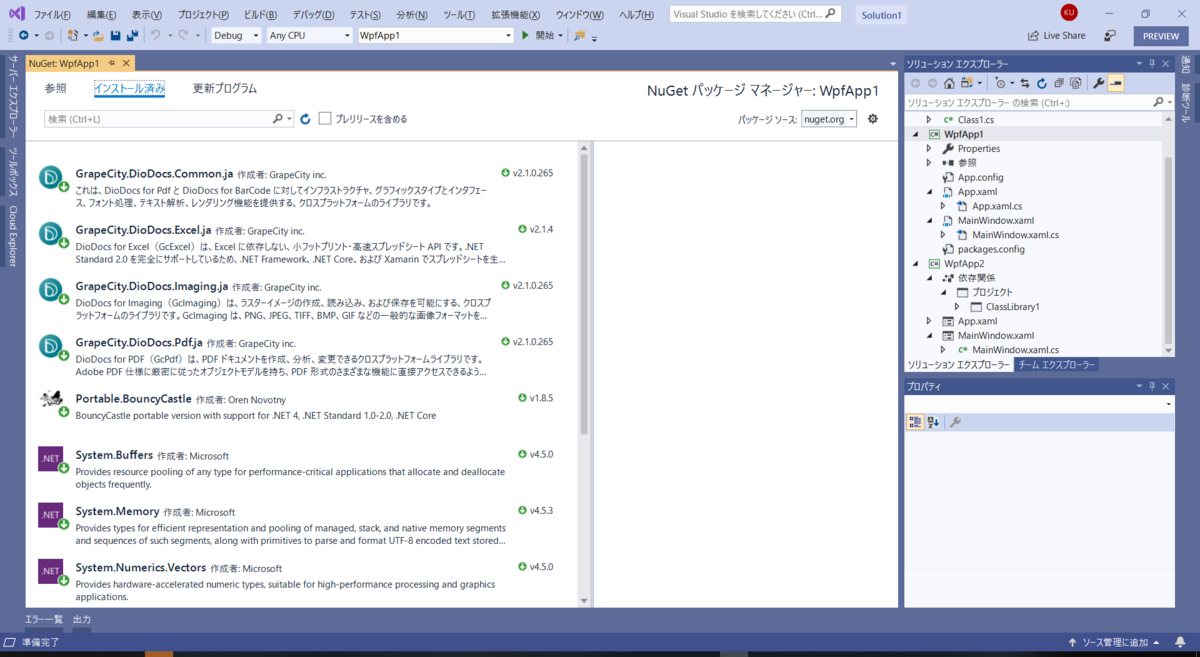
Task: Click the feedback icon next to Live Share
Action: tap(1110, 35)
